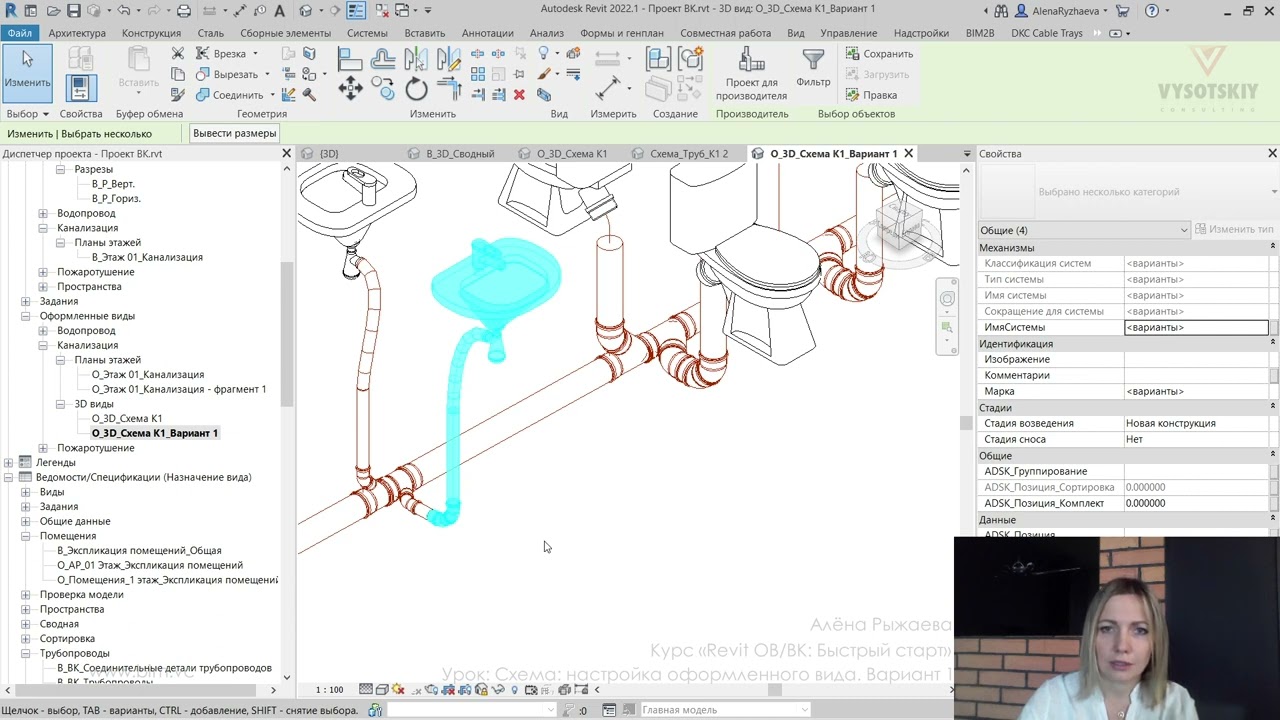
Task: Open the Вырезать dropdown arrow
Action: click(x=267, y=74)
